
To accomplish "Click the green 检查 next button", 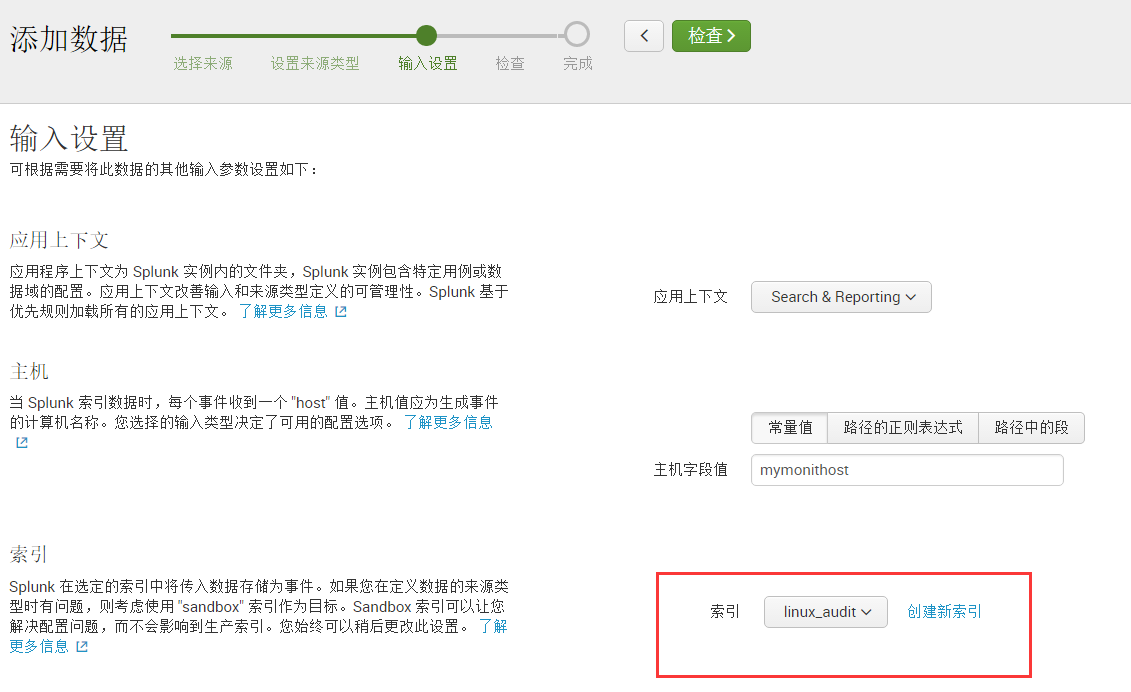I will point(711,36).
